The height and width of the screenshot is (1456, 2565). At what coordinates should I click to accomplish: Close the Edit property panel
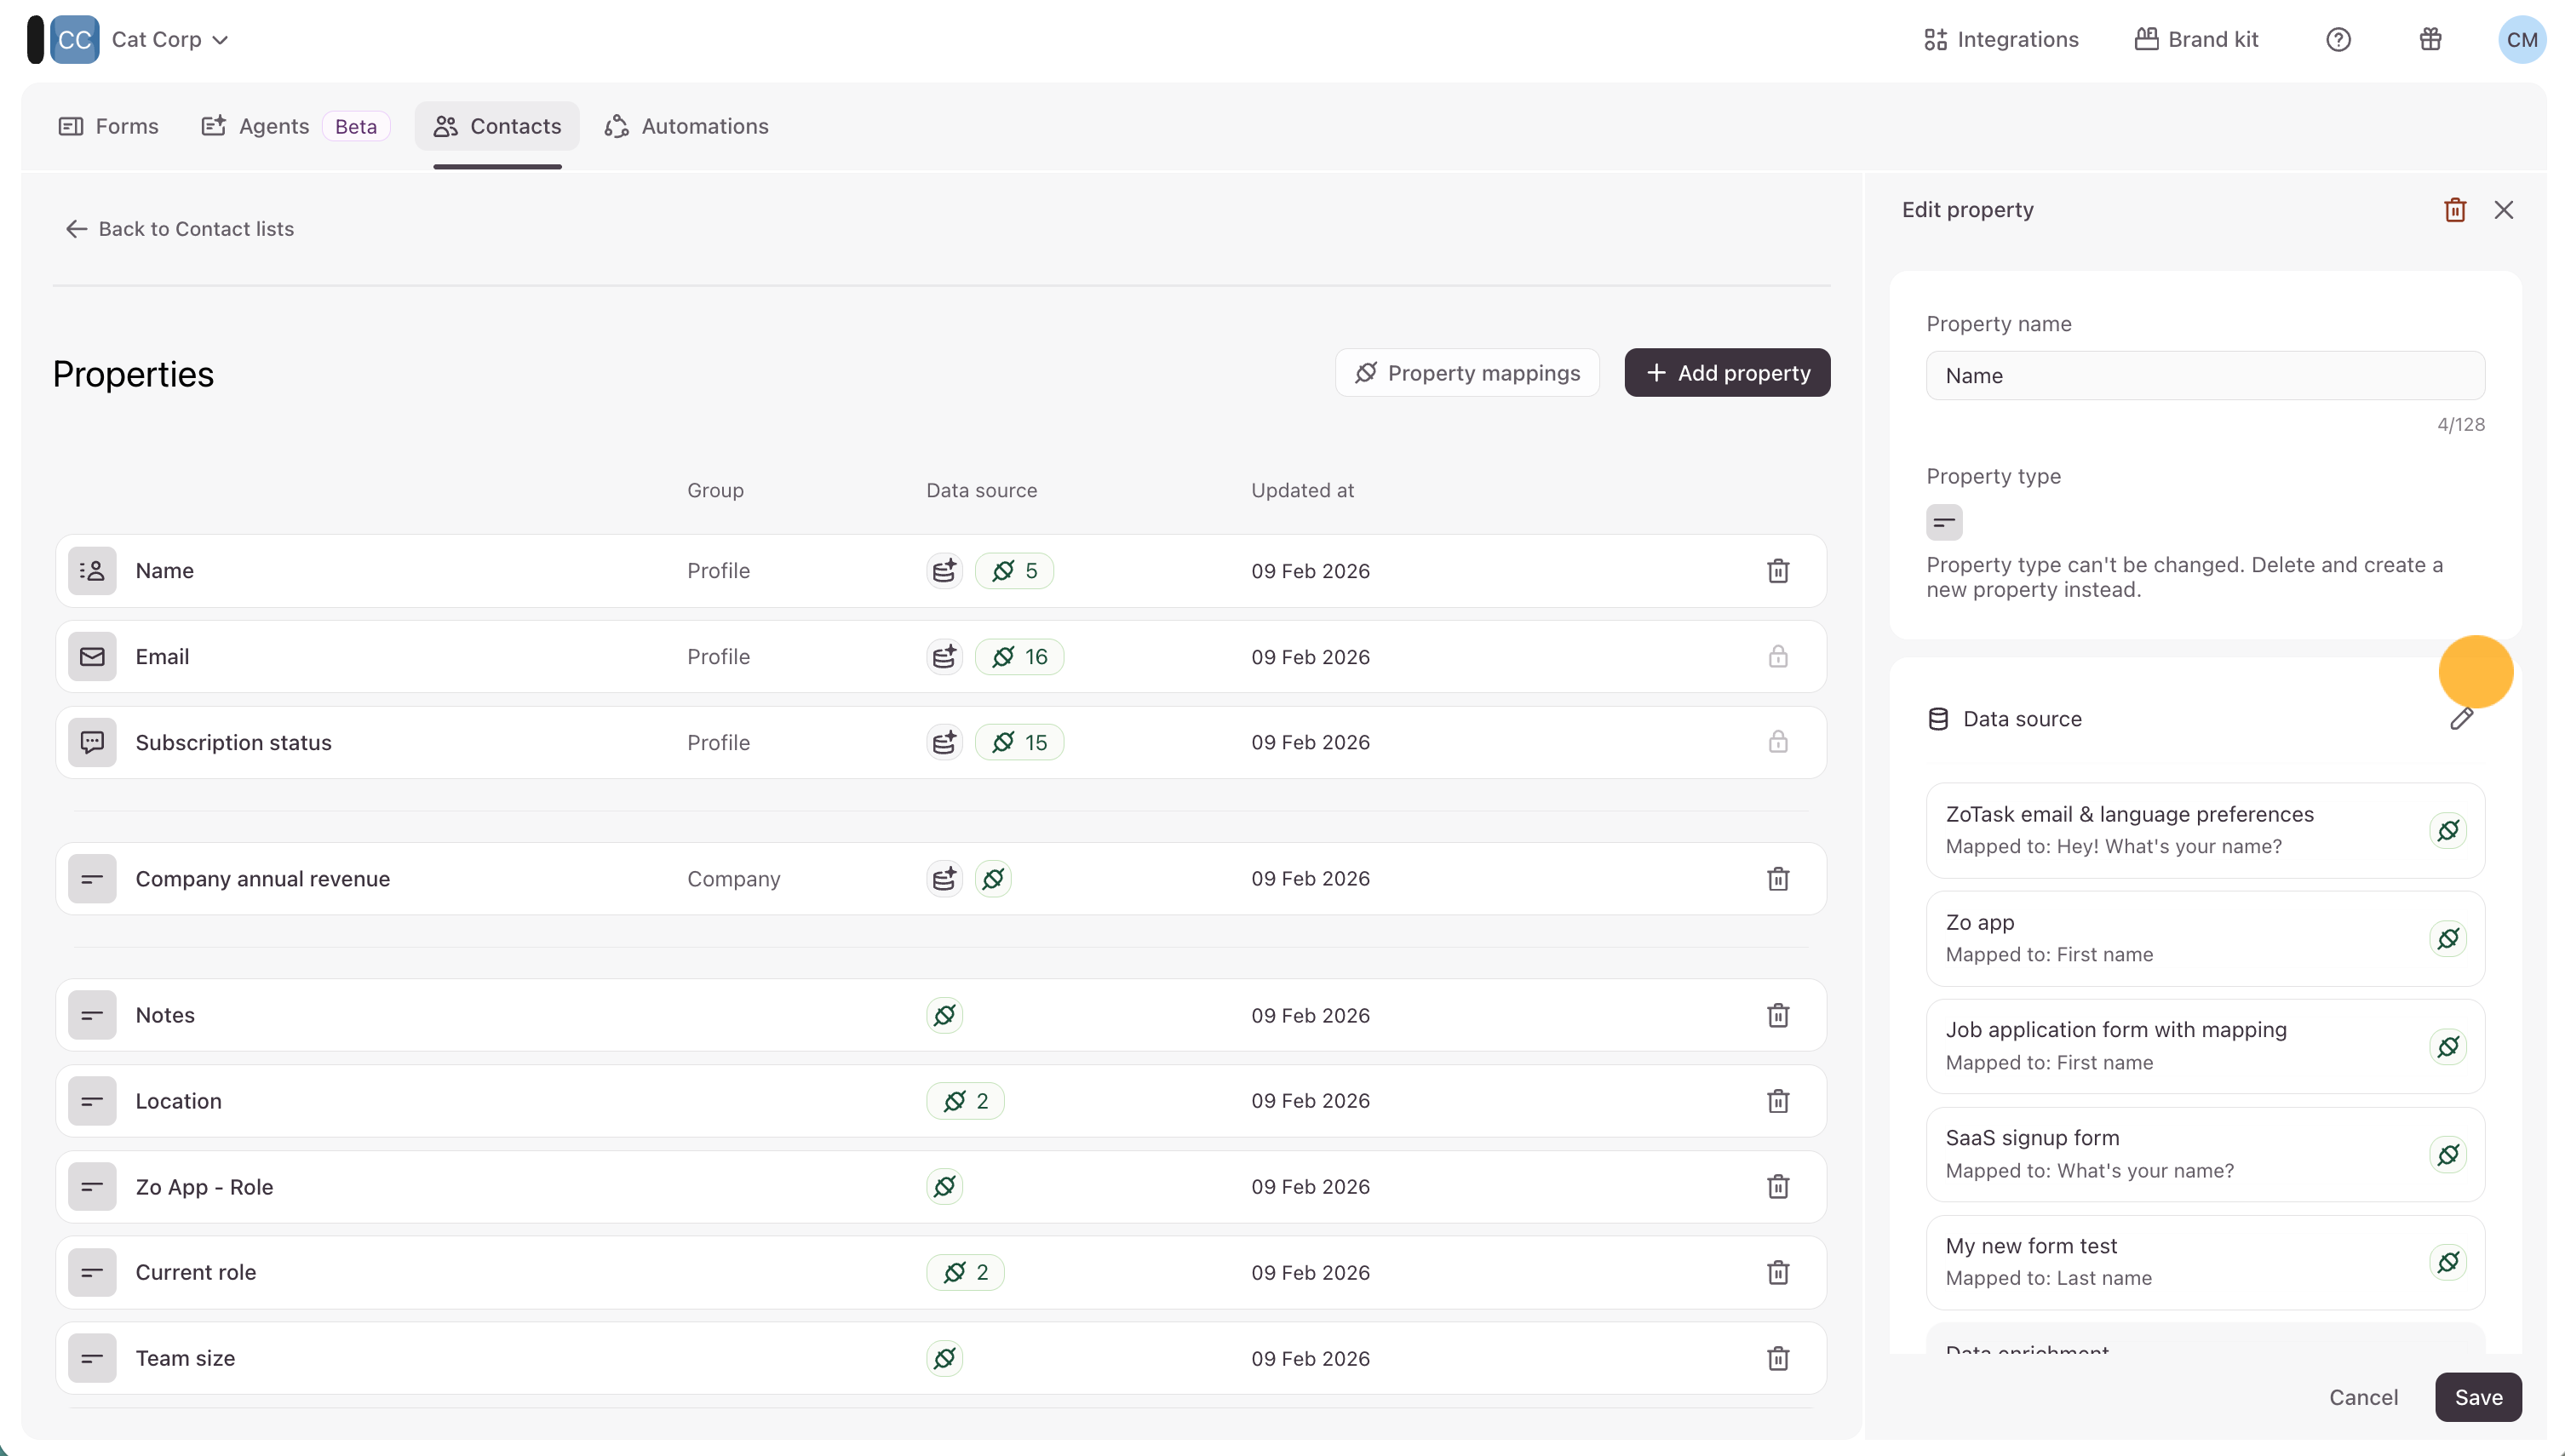[2503, 210]
